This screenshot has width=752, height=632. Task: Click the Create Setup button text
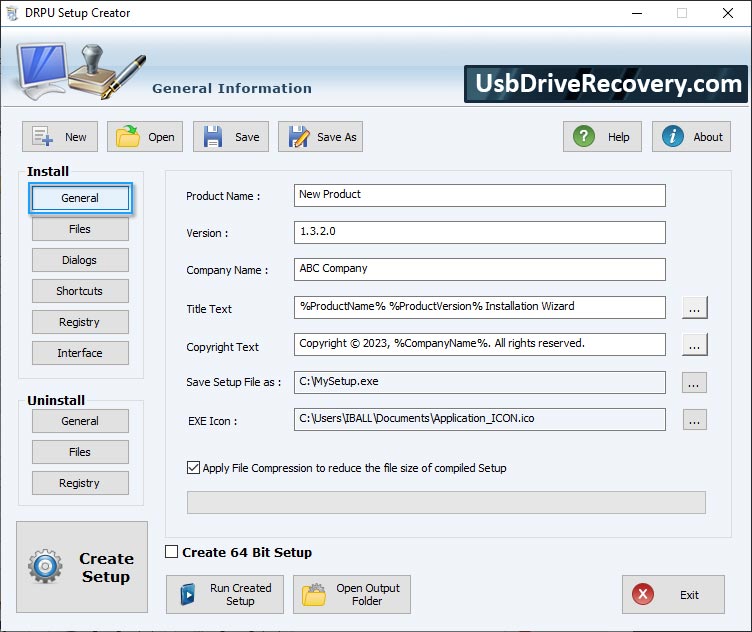coord(106,567)
